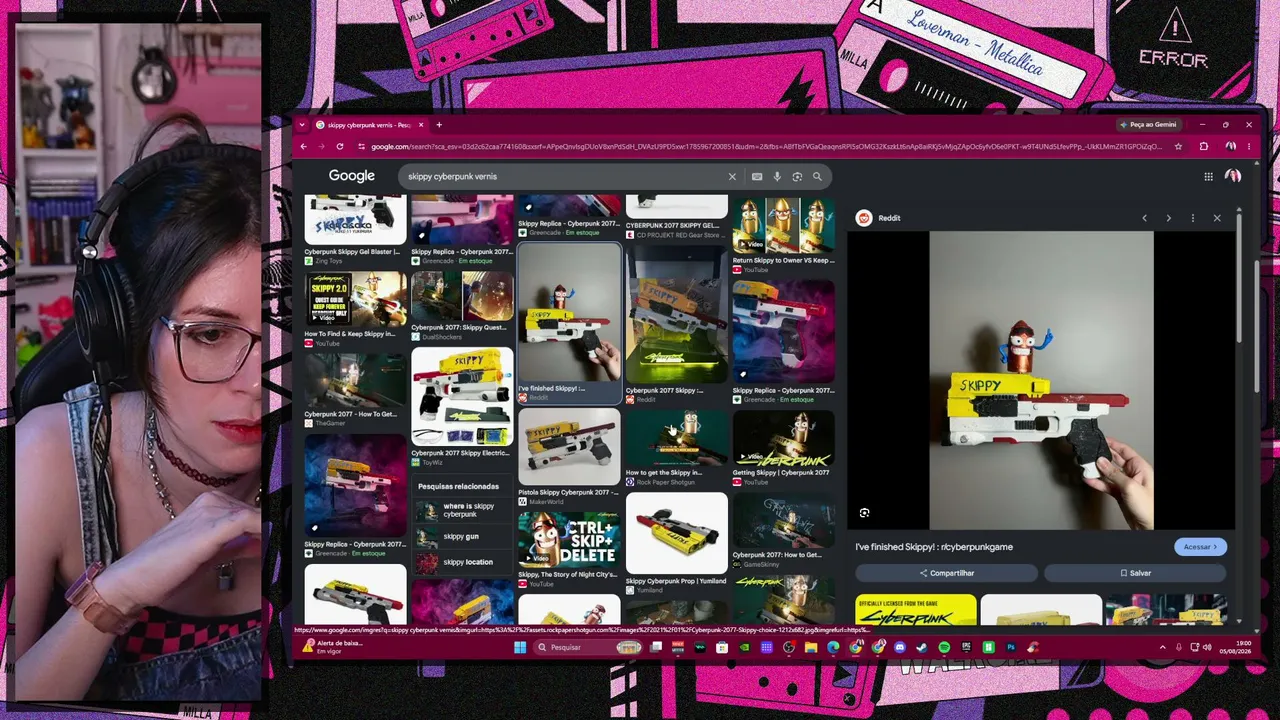
Task: Open the Cyberpunk Skippy Gel Blaster thumbnail
Action: click(355, 221)
